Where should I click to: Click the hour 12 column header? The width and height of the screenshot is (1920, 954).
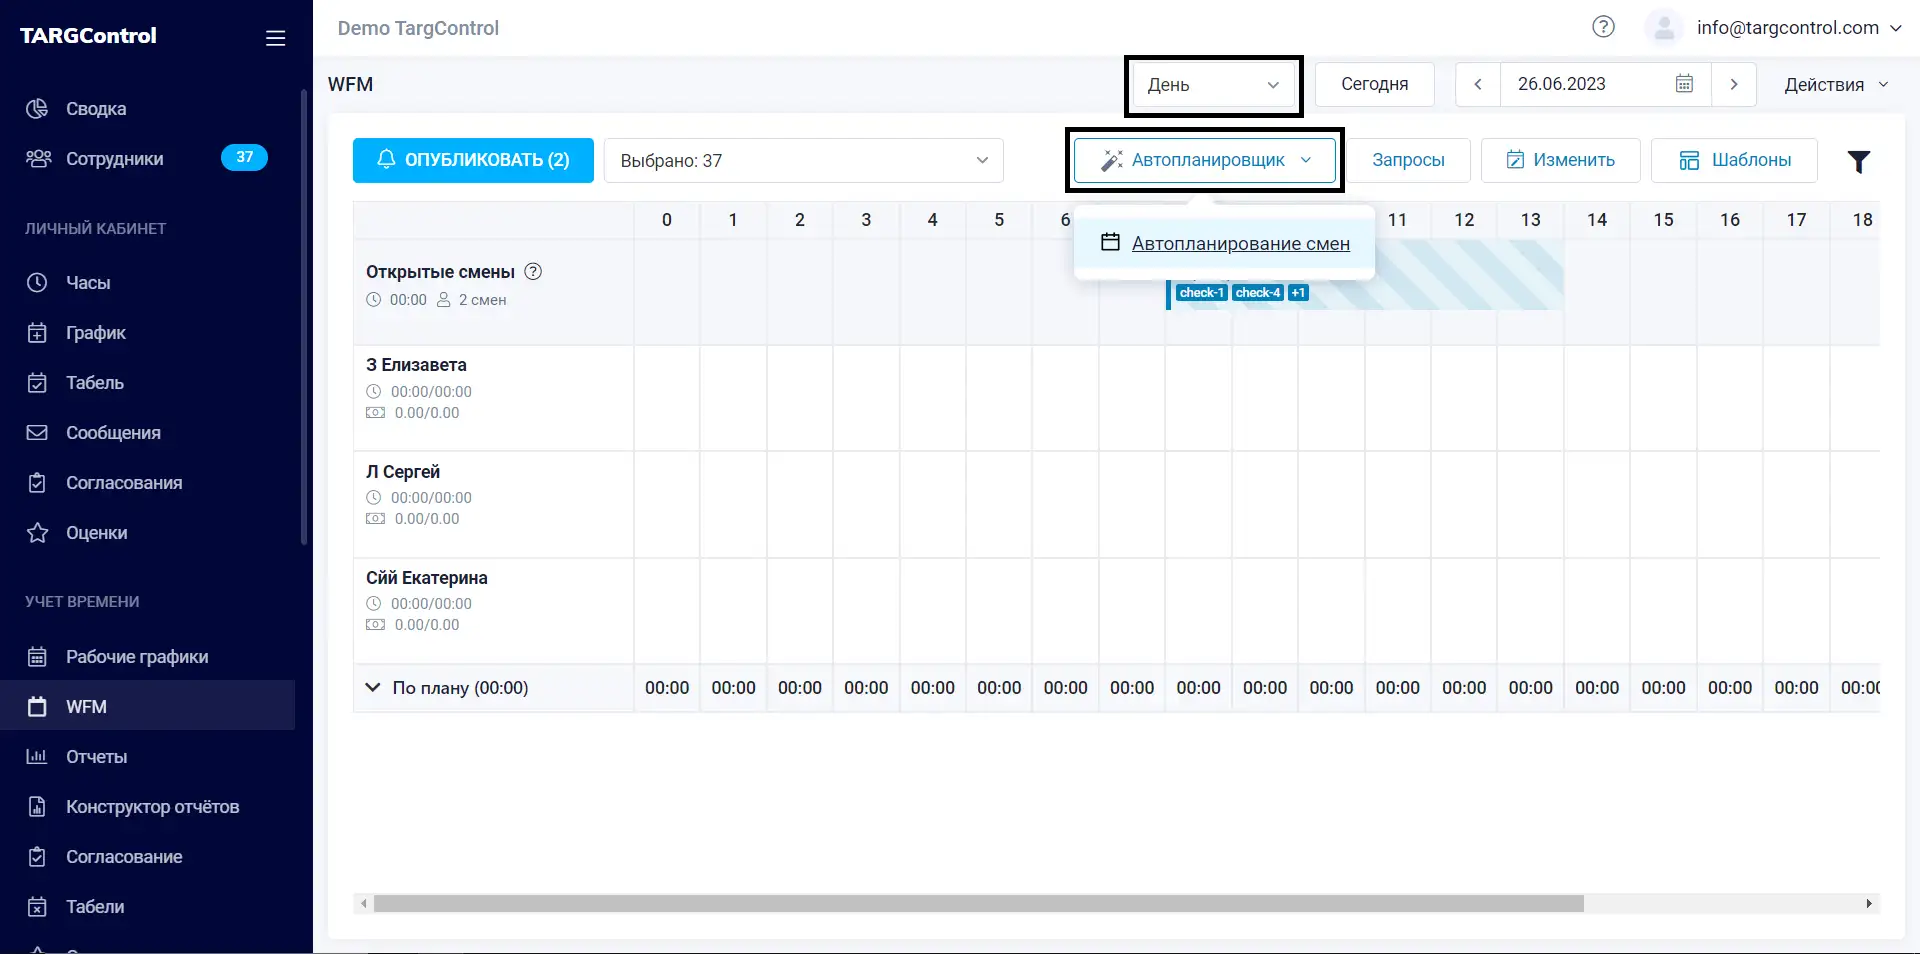[1464, 220]
